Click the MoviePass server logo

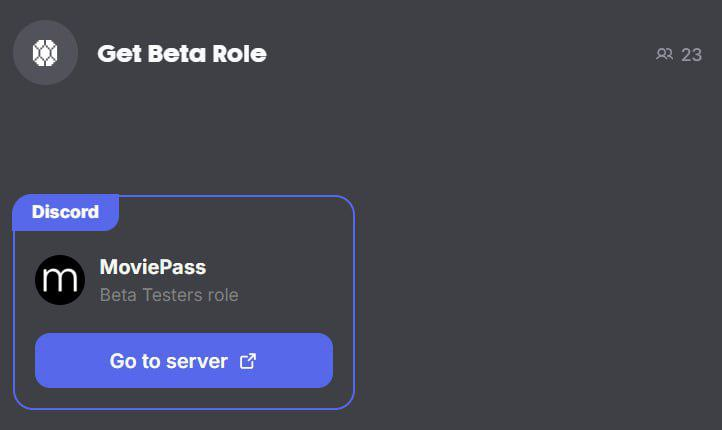pyautogui.click(x=60, y=280)
